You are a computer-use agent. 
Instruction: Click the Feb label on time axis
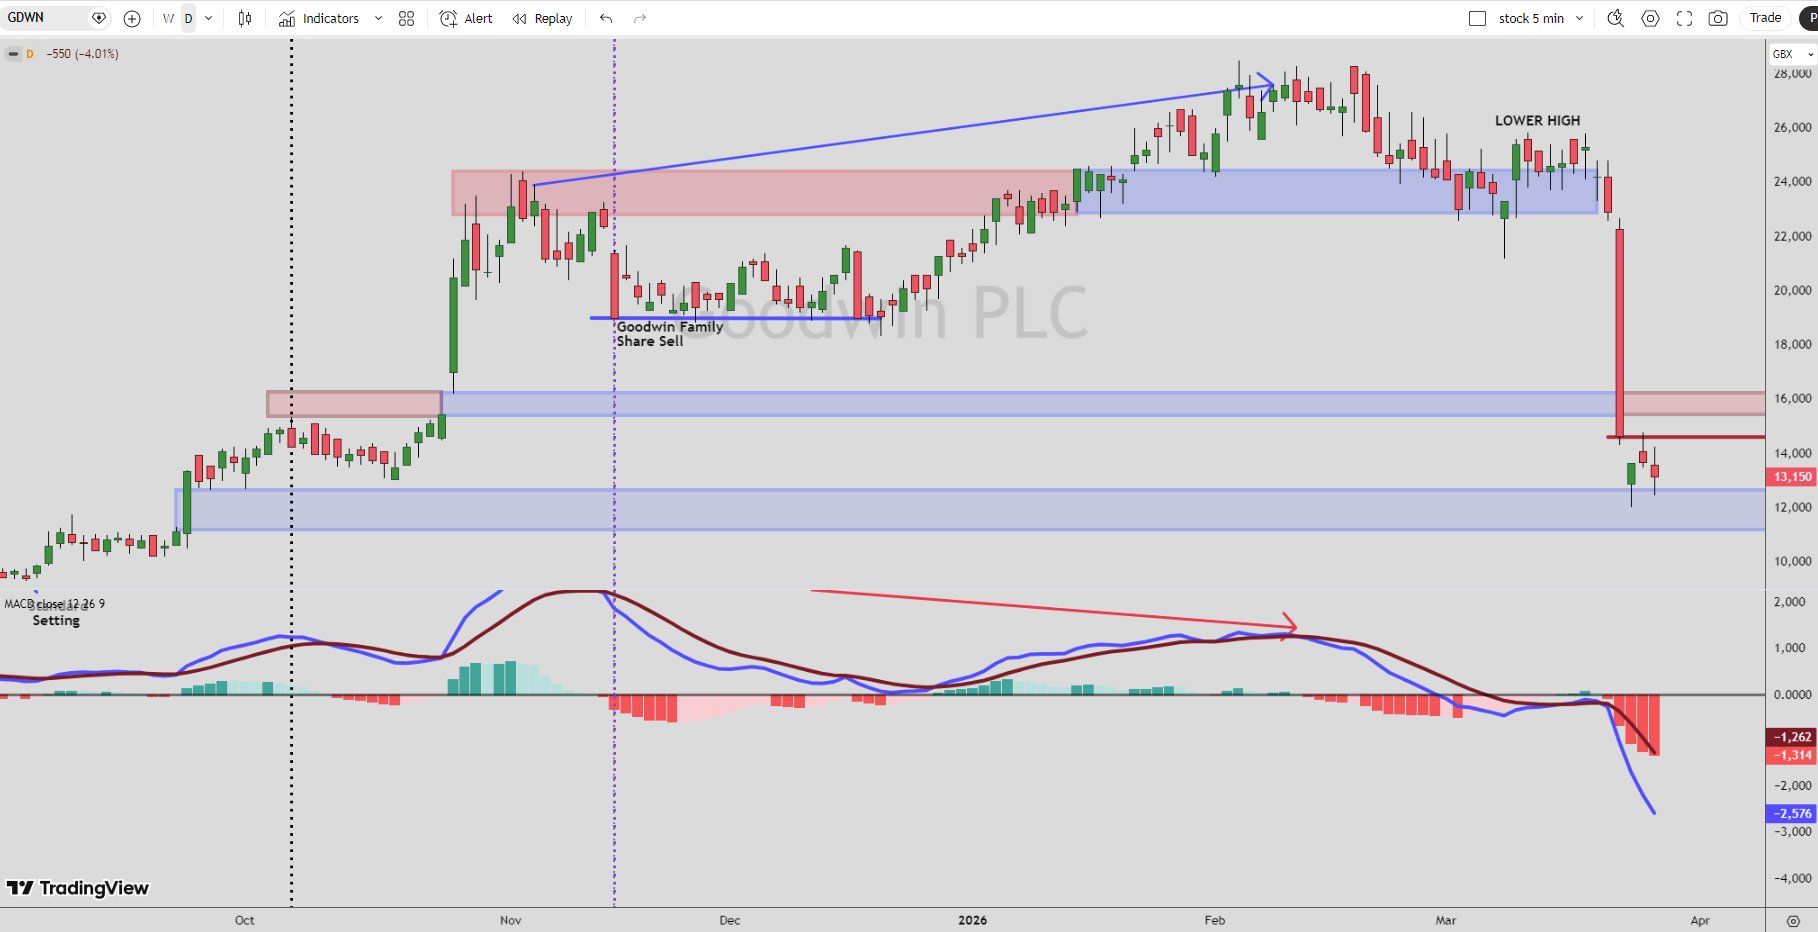coord(1214,920)
